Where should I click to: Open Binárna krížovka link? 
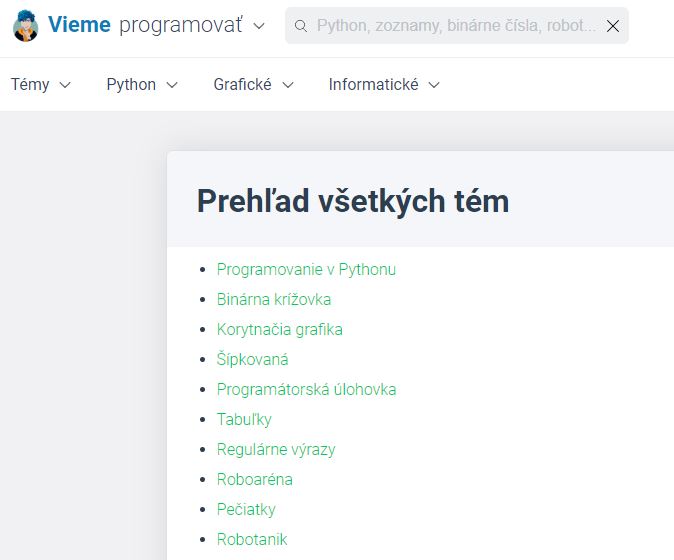(x=274, y=300)
